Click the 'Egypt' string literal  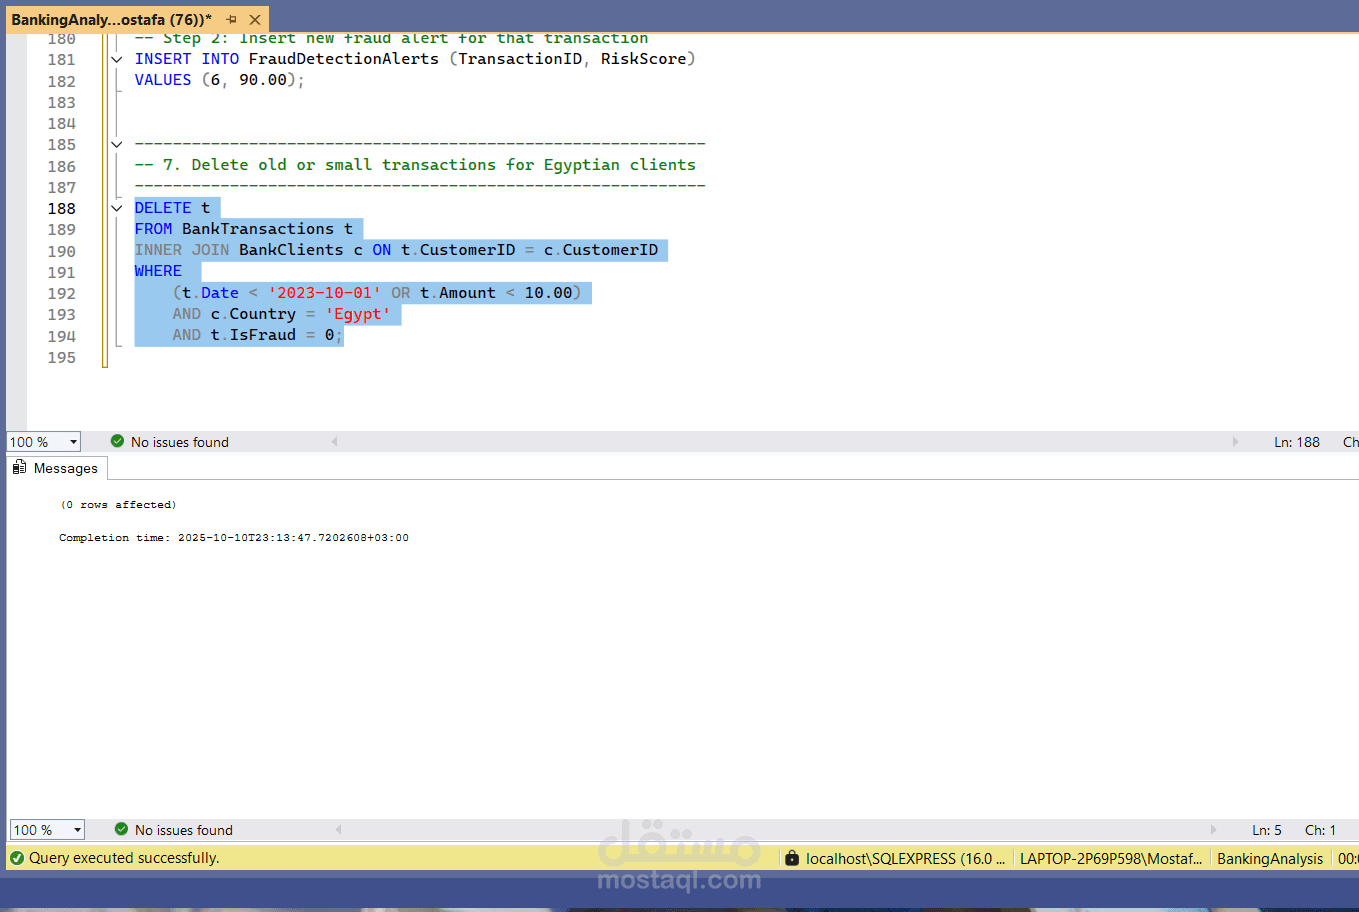click(357, 314)
